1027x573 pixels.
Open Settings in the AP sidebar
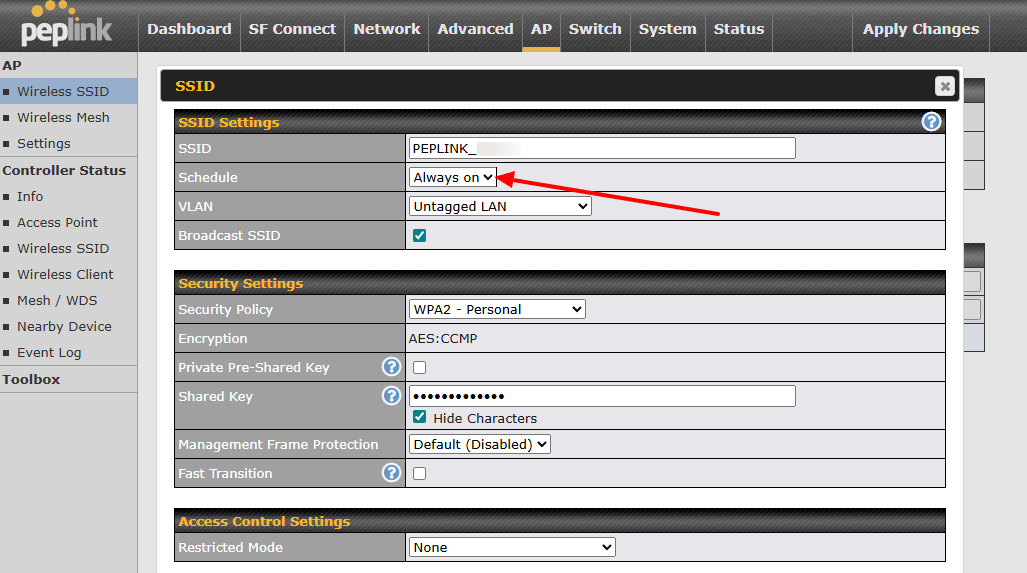(x=44, y=143)
